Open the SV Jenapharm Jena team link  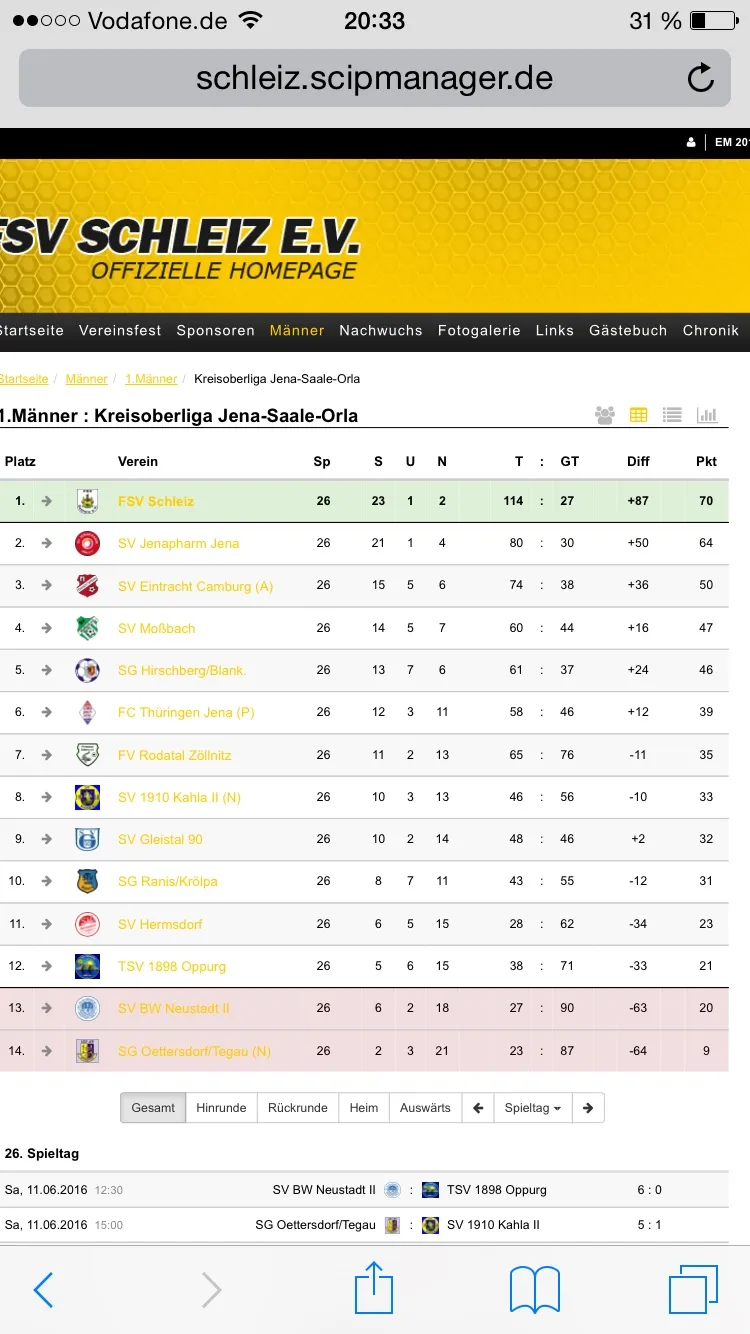tap(178, 543)
